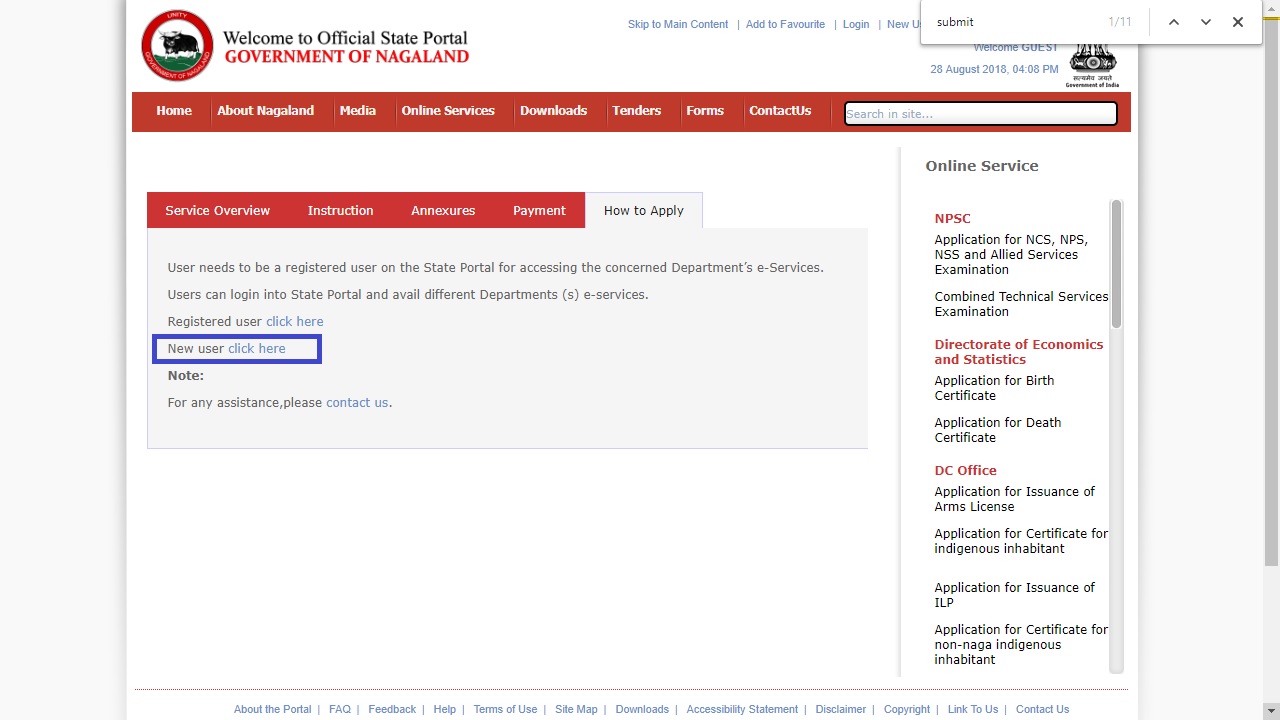Image resolution: width=1280 pixels, height=720 pixels.
Task: Click the Registered user 'click here' link
Action: coord(294,322)
